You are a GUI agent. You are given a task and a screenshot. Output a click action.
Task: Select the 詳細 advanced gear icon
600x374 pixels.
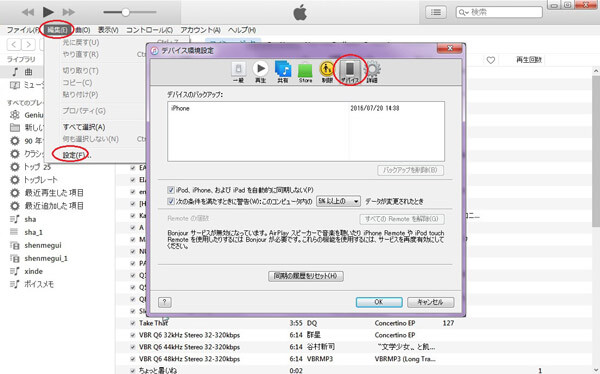[x=372, y=72]
